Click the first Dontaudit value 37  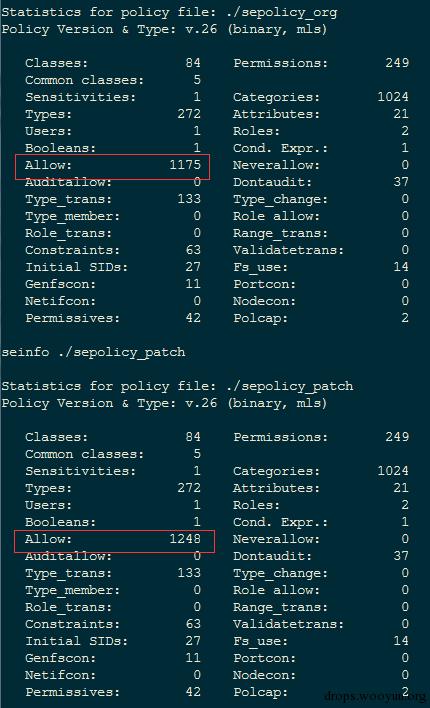tap(401, 182)
